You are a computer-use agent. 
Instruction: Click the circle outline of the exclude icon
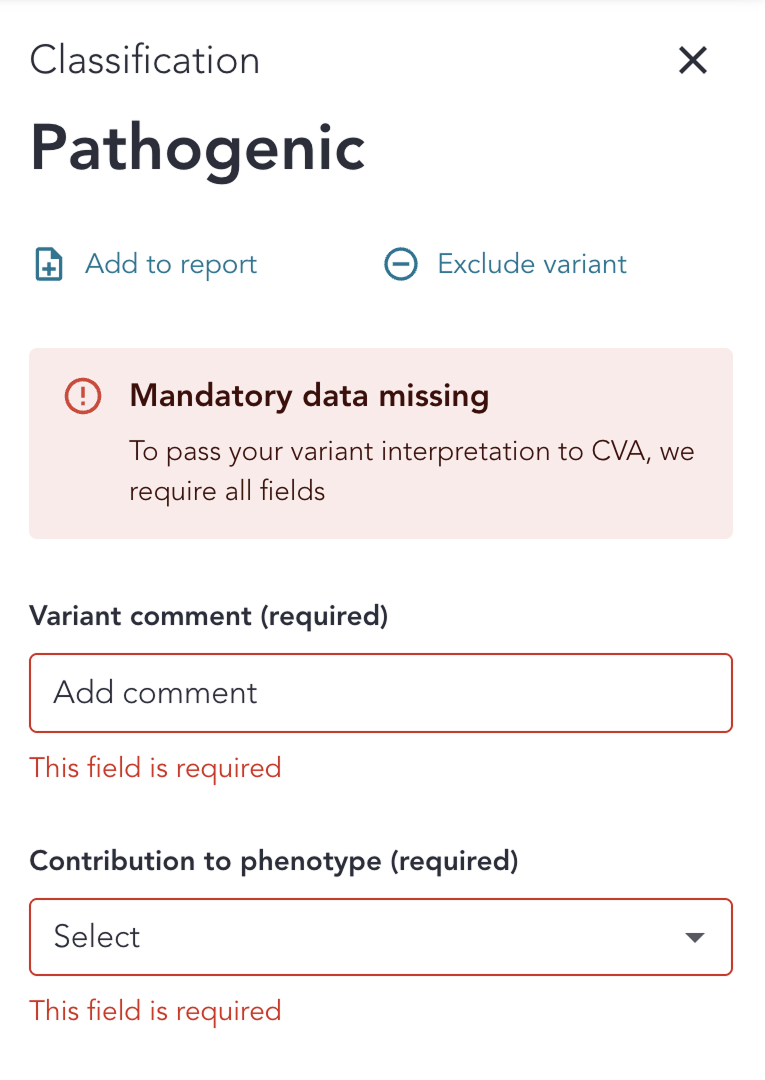(x=400, y=264)
